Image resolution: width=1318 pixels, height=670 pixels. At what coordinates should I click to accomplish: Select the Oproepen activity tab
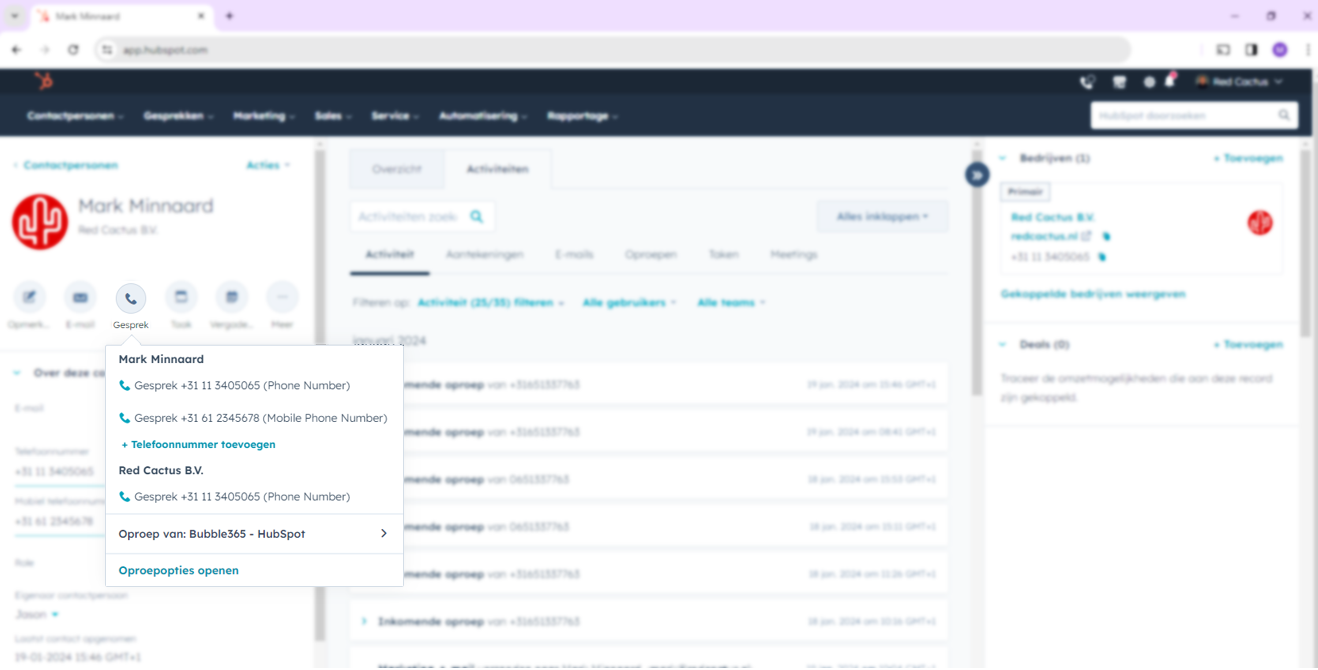(x=650, y=255)
